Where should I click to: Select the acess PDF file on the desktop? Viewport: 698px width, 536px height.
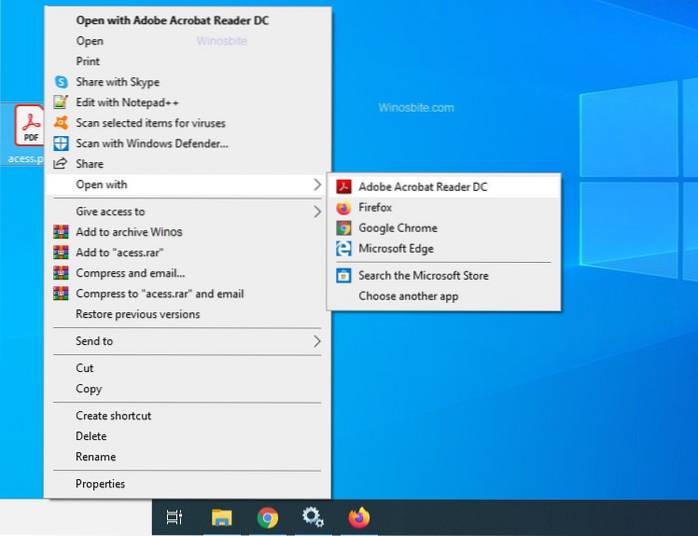click(26, 128)
